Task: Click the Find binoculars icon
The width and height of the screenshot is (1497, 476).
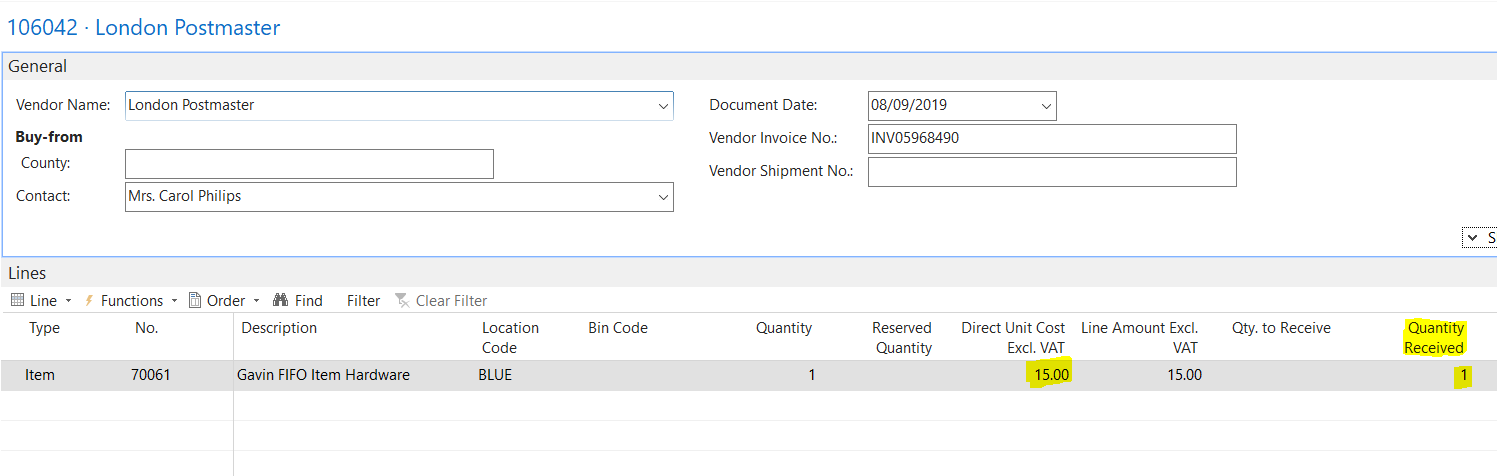Action: coord(281,300)
